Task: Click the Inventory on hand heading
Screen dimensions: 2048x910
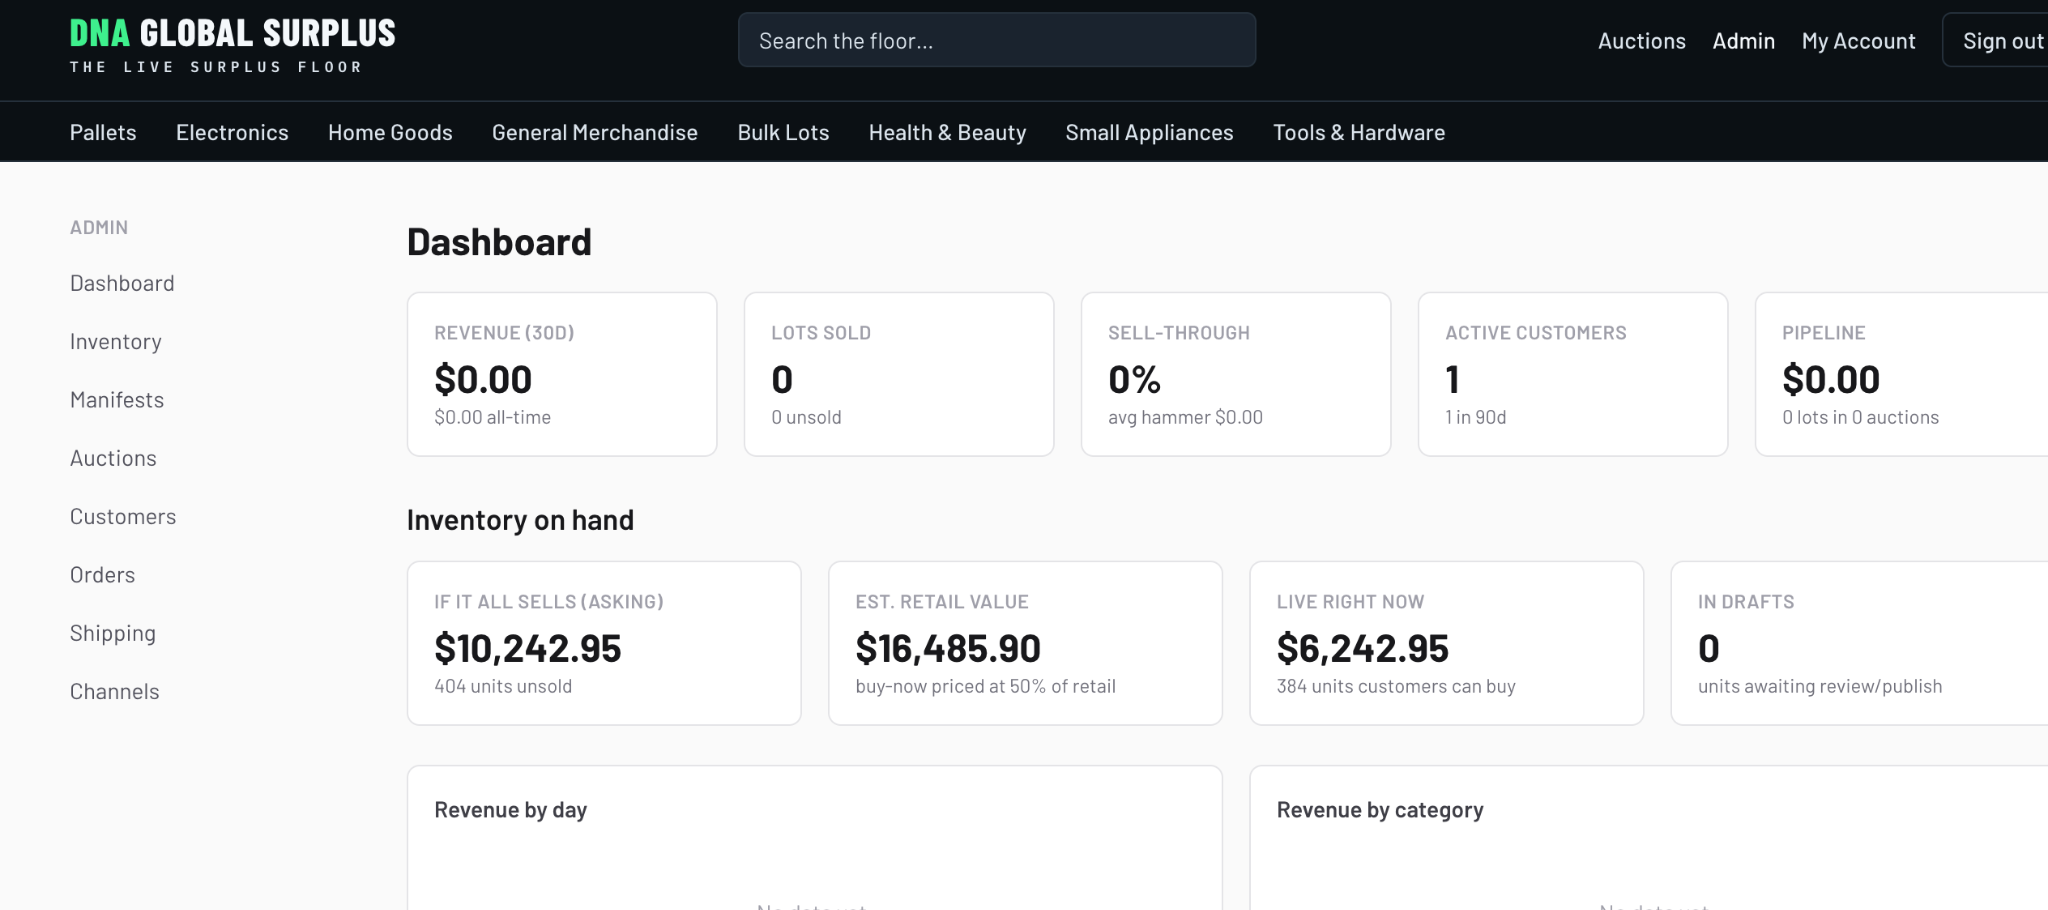Action: coord(520,520)
